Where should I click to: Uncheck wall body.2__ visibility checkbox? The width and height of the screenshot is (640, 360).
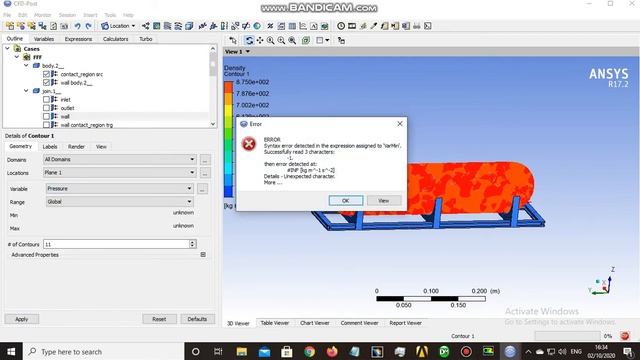[46, 82]
